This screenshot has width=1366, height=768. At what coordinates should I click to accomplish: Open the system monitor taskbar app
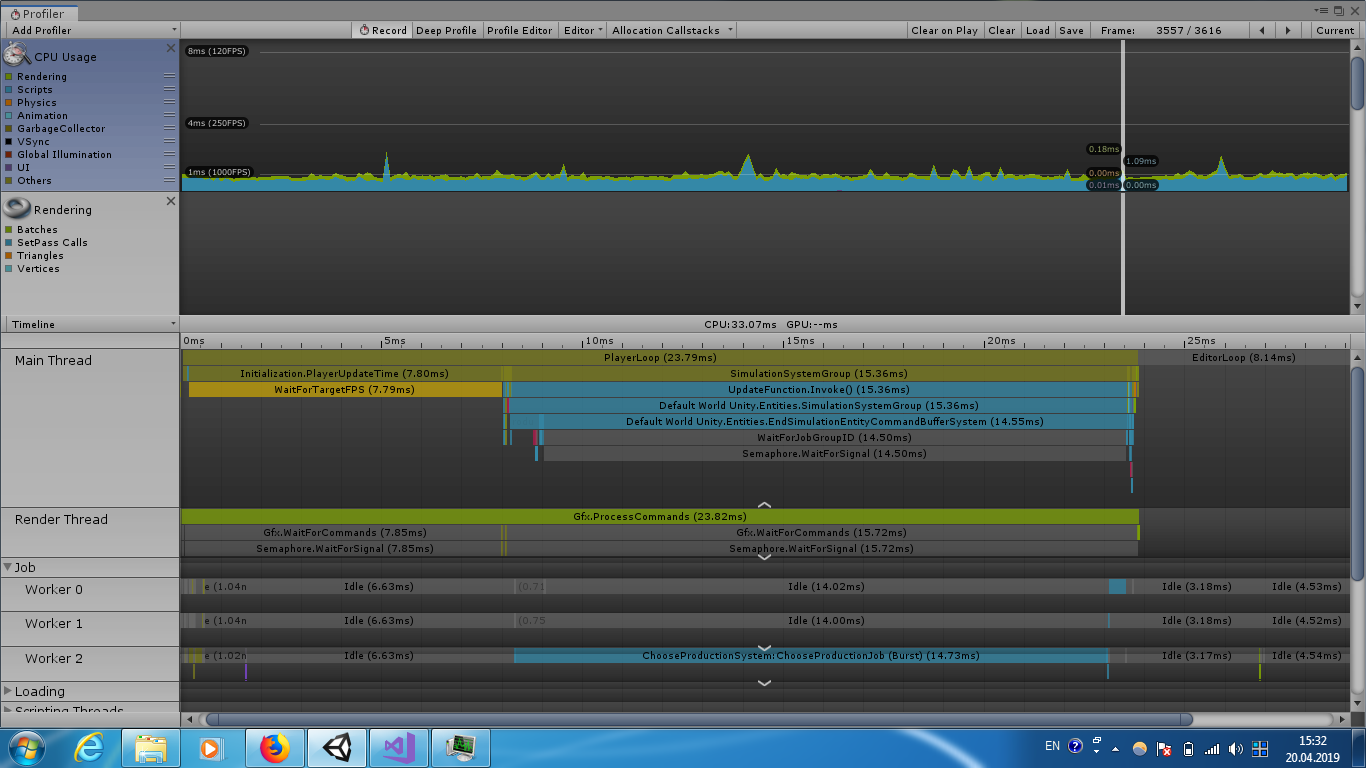461,748
